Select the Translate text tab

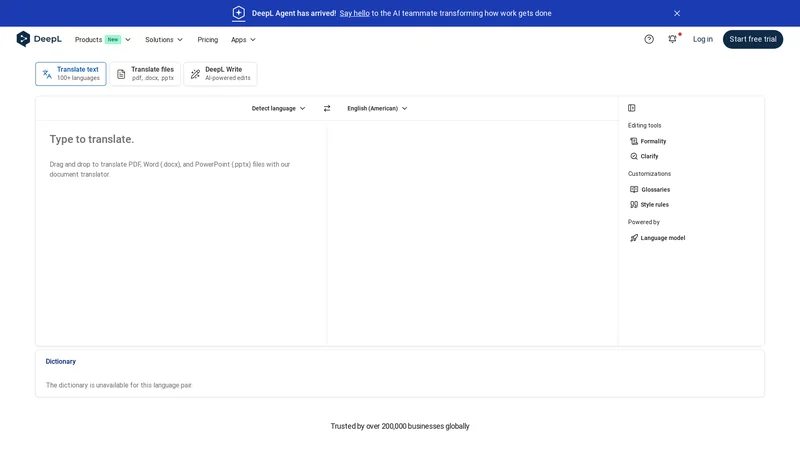[x=70, y=74]
